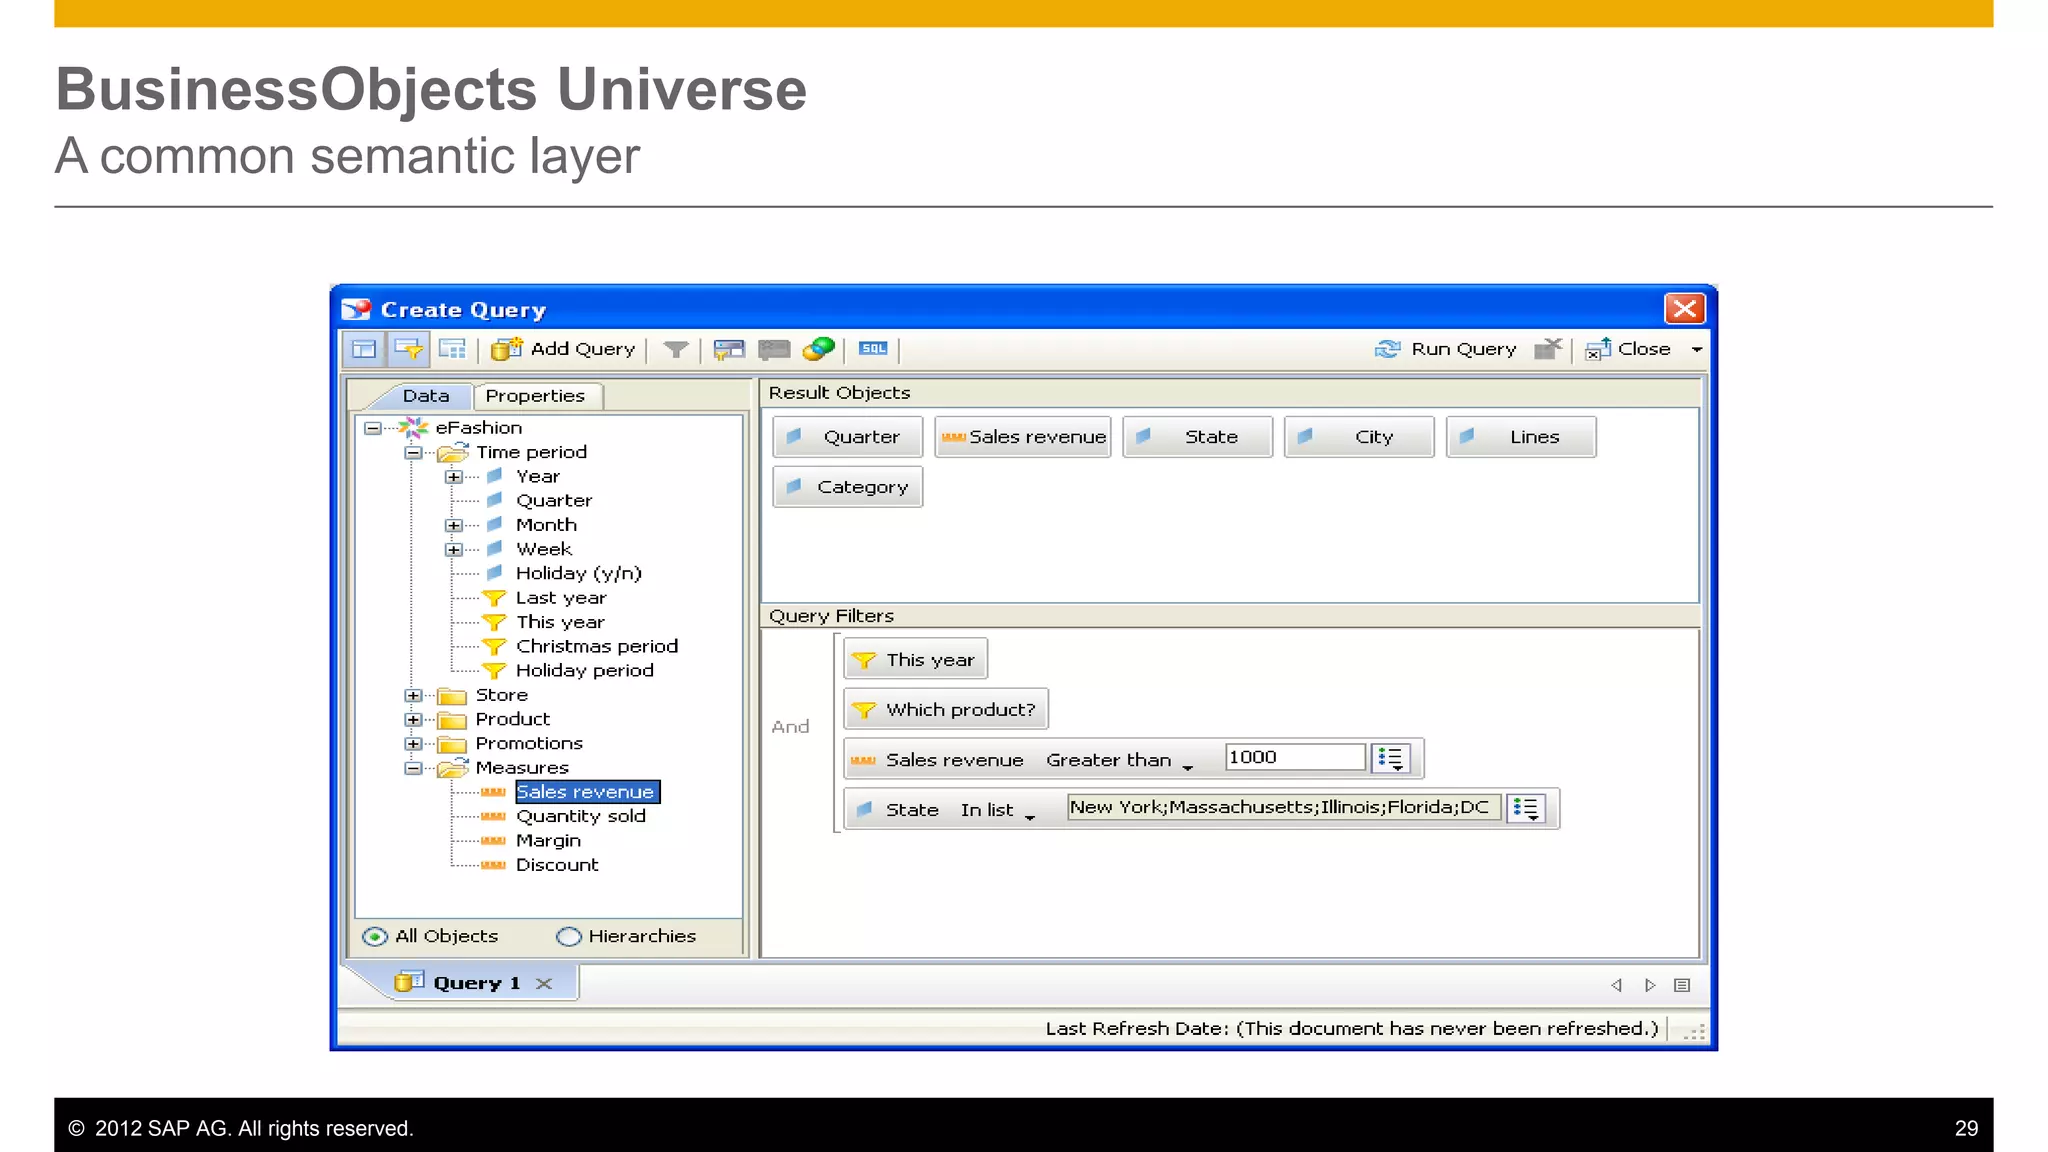Click the State list values input field

click(x=1284, y=808)
